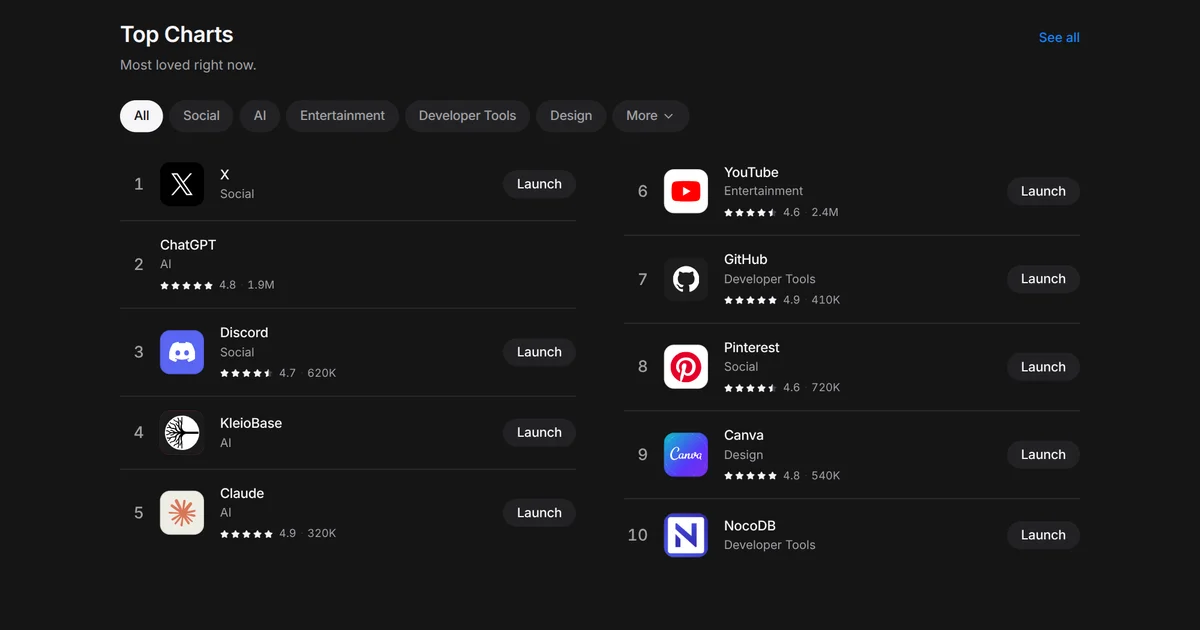Screen dimensions: 1200x630
Task: Click the Canva app icon
Action: [x=686, y=455]
